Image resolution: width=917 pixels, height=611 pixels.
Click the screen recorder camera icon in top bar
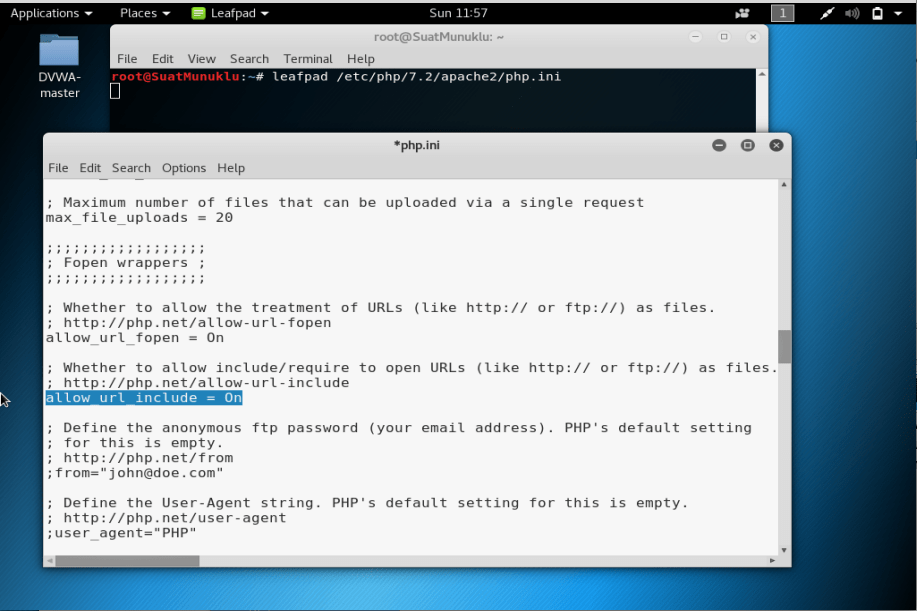tap(742, 13)
